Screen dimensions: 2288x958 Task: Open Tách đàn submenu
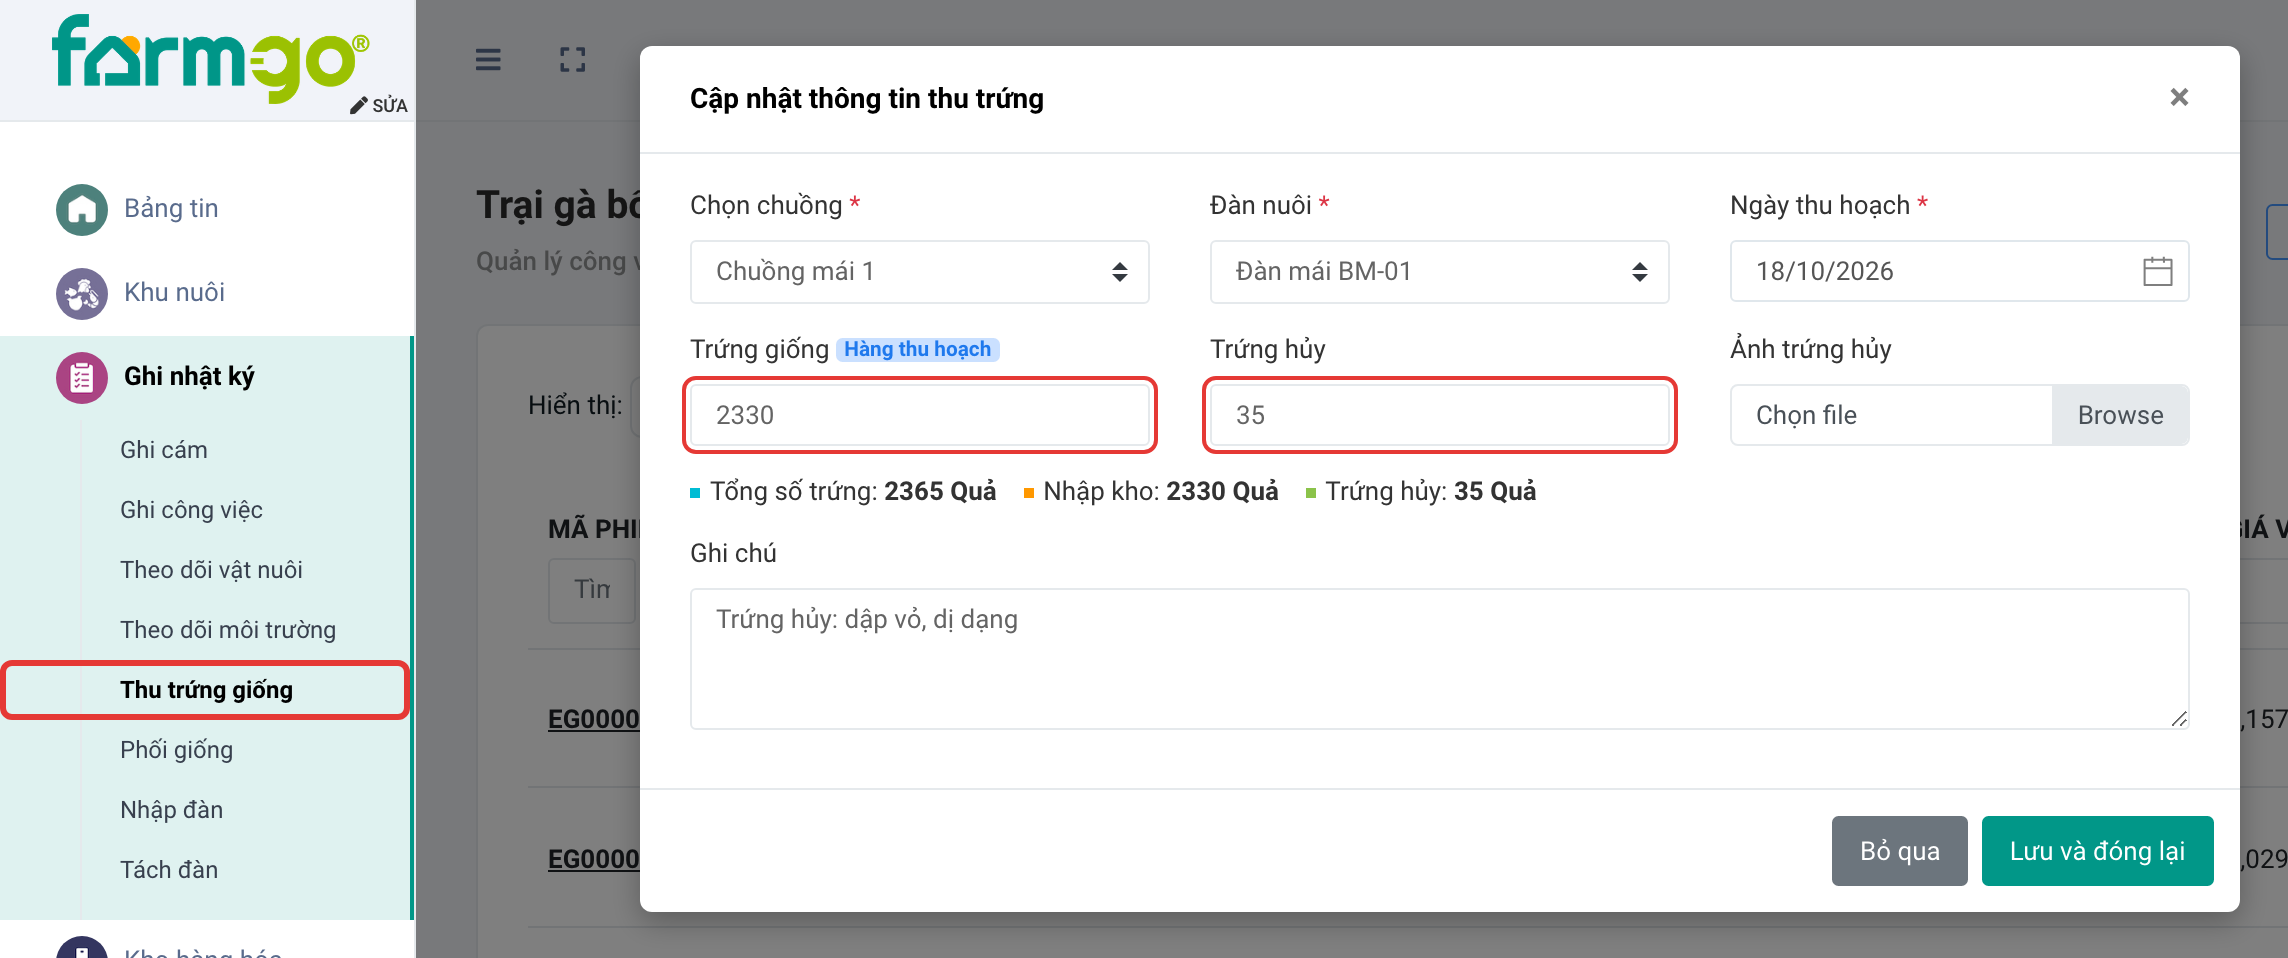tap(169, 870)
